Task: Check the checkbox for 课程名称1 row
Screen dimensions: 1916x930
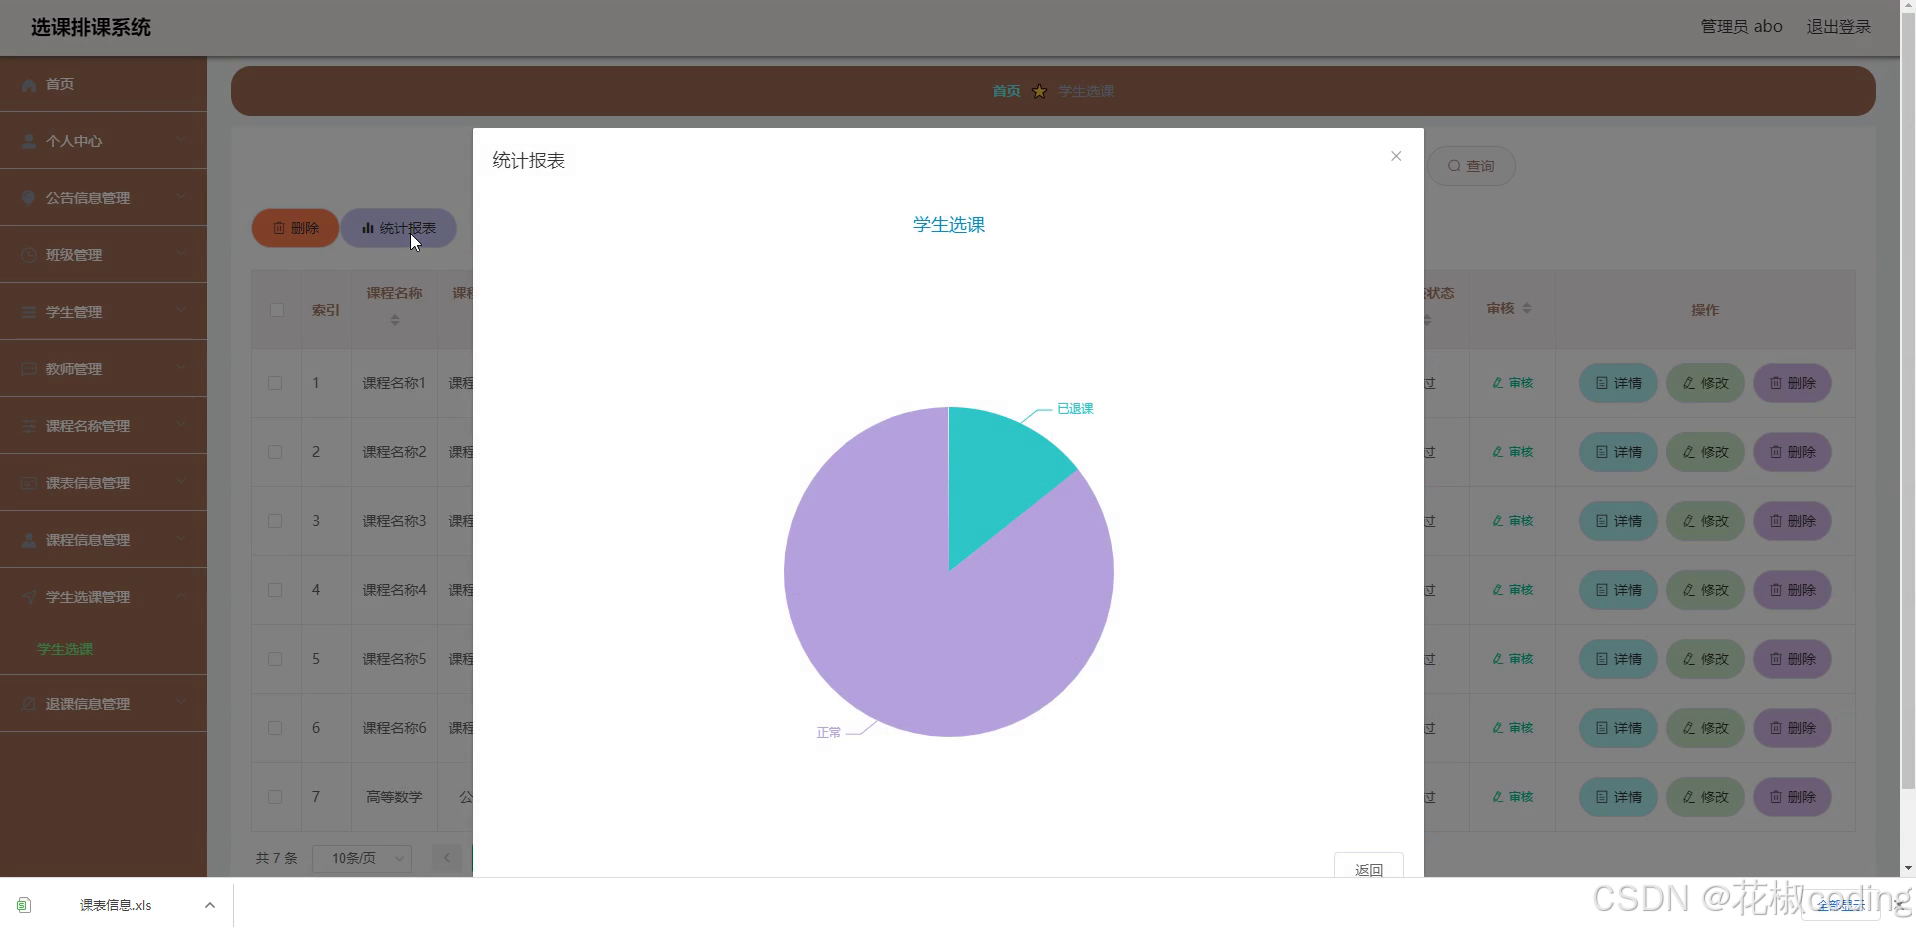Action: [x=276, y=382]
